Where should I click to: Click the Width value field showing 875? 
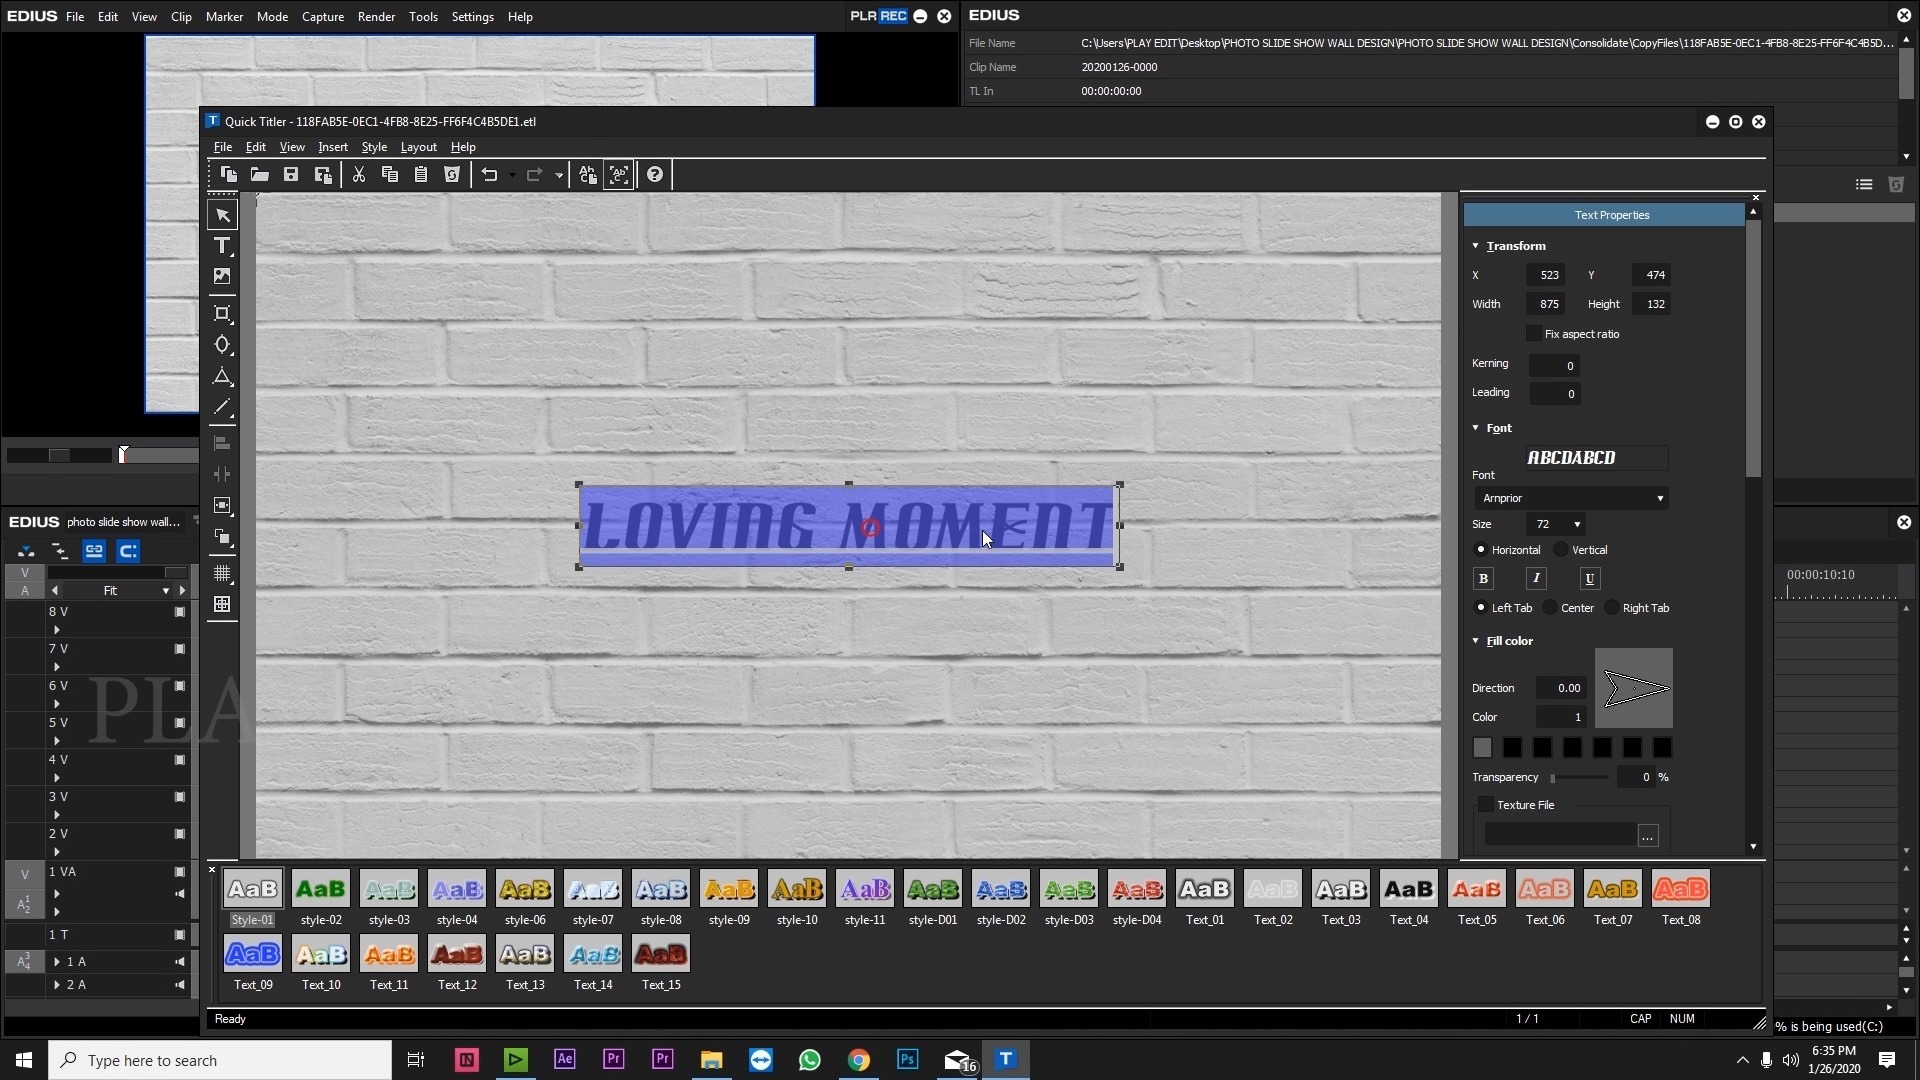1546,304
